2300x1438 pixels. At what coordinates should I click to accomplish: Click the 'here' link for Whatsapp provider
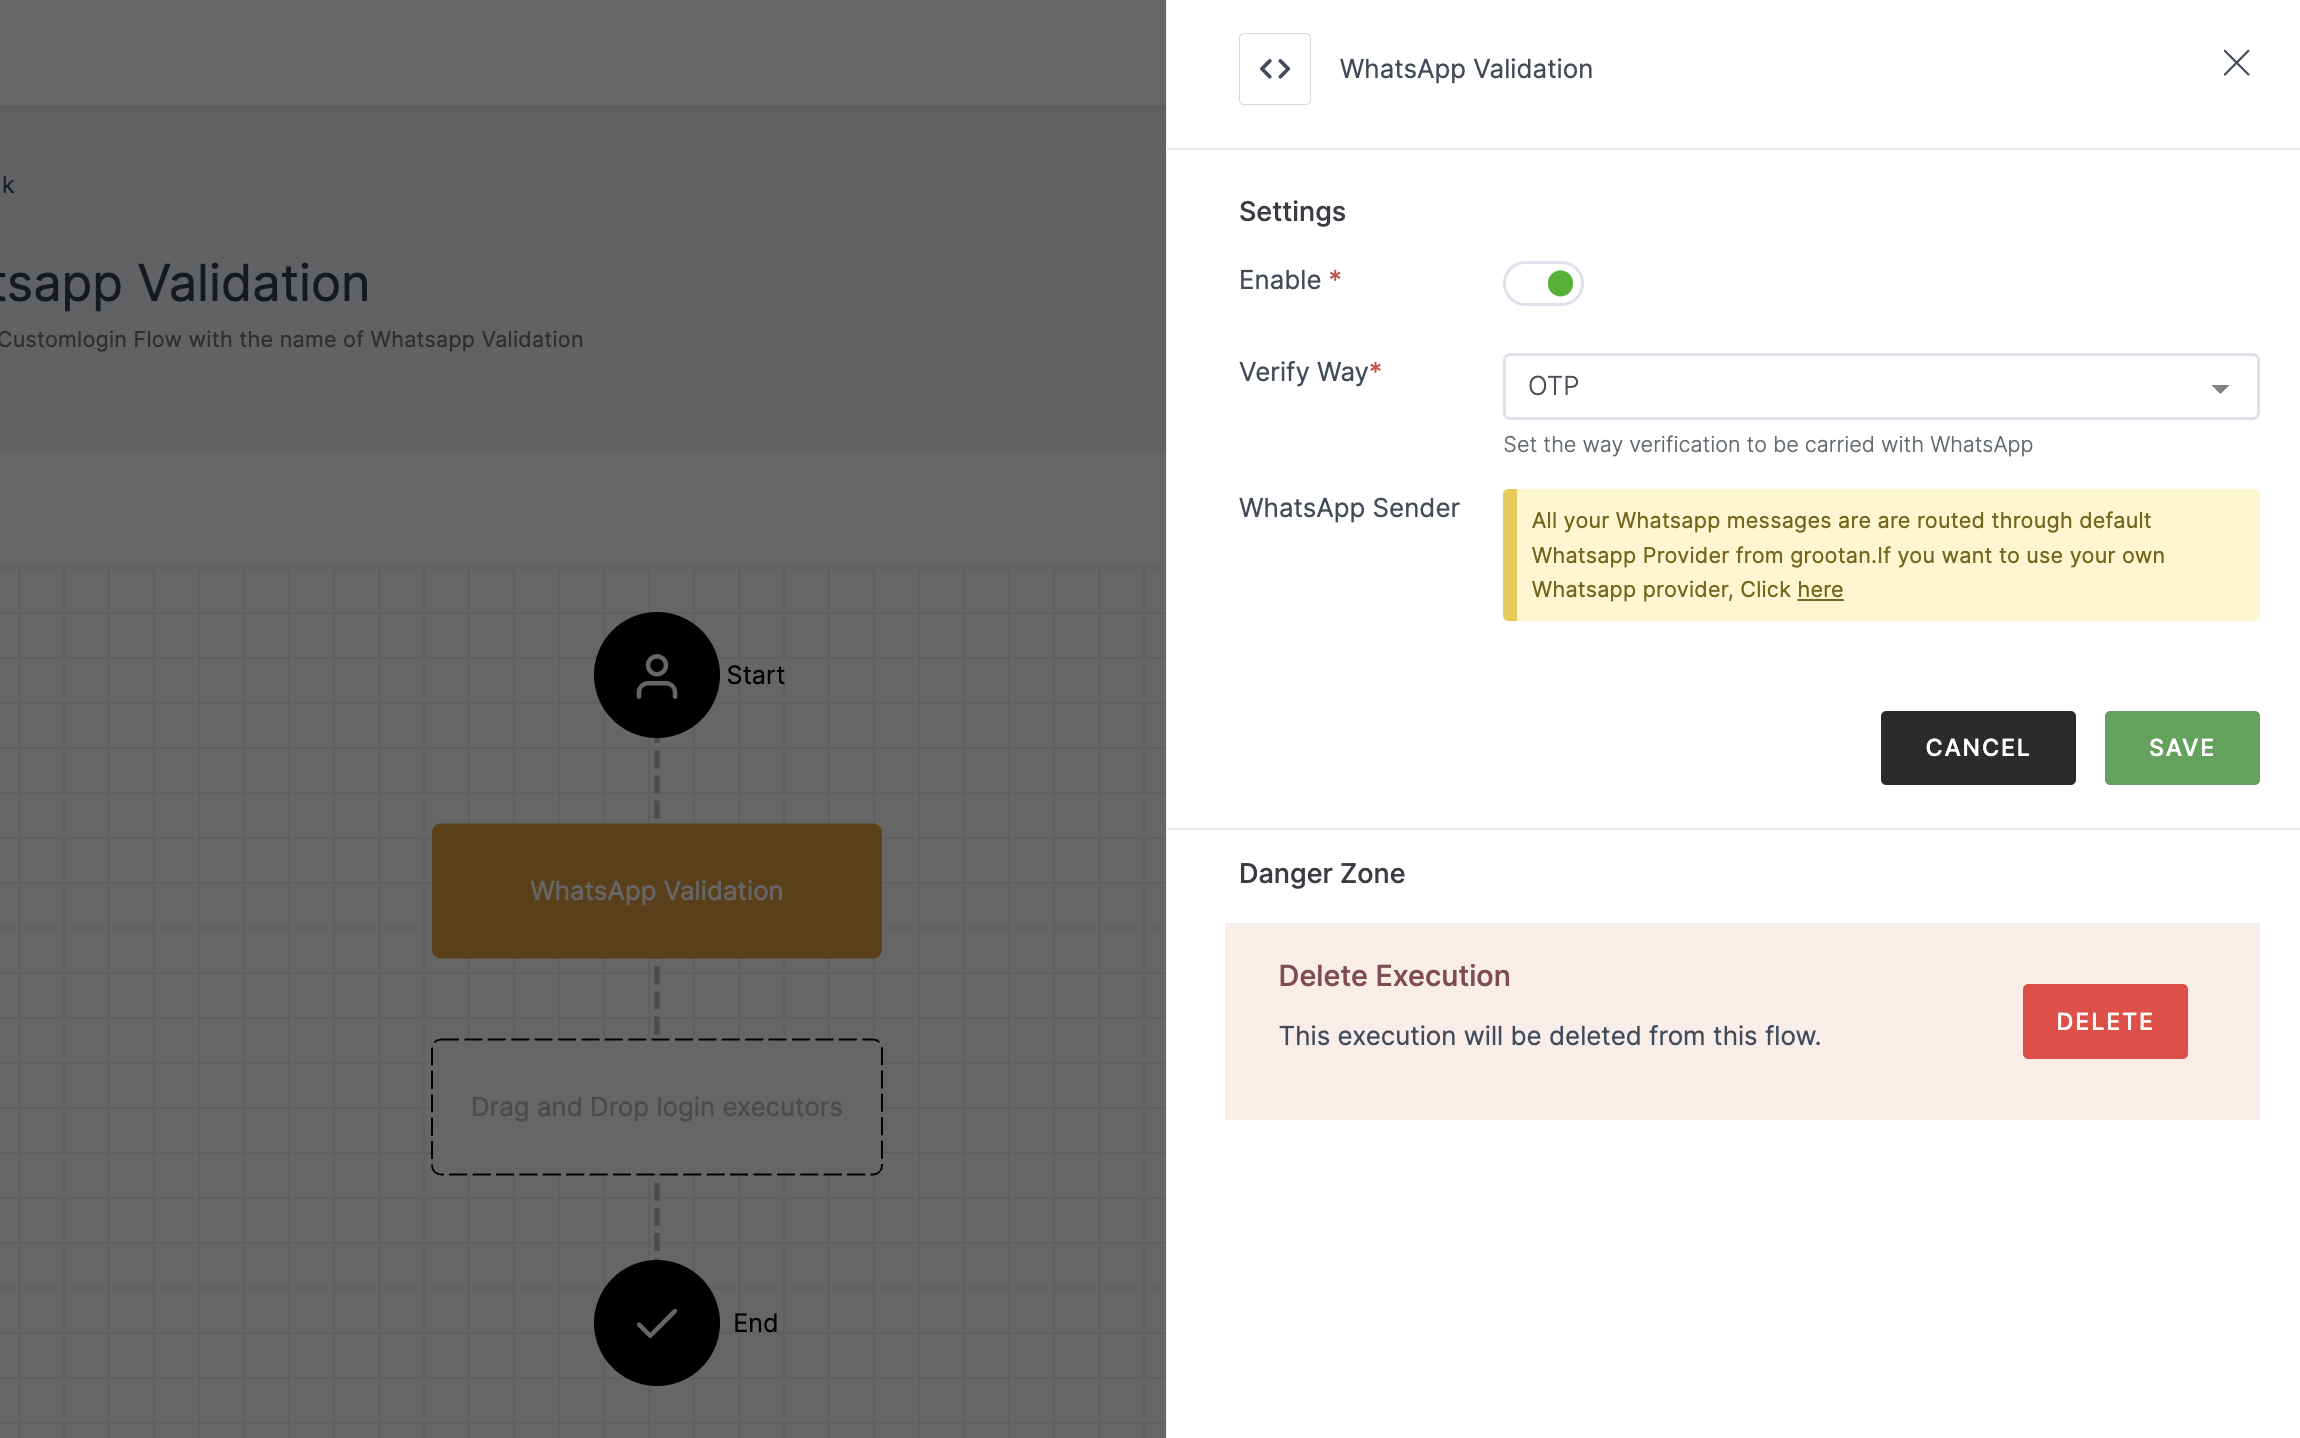coord(1820,590)
